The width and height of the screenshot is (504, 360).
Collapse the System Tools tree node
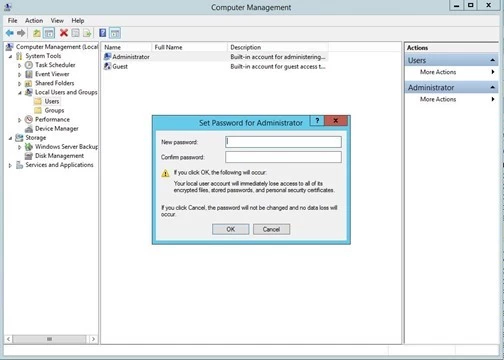point(10,56)
